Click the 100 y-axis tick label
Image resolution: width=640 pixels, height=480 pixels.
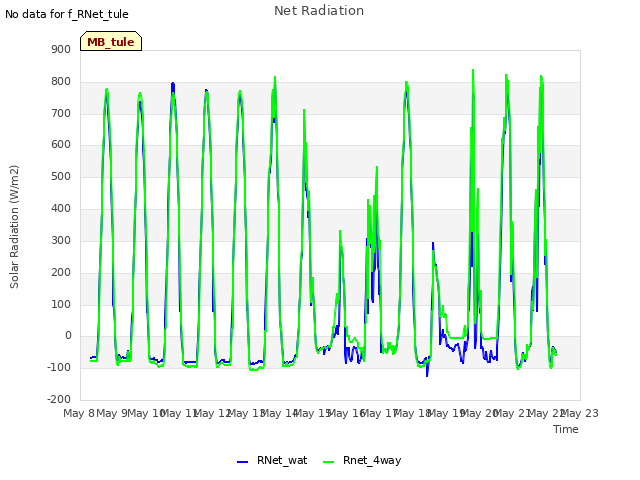click(x=61, y=304)
